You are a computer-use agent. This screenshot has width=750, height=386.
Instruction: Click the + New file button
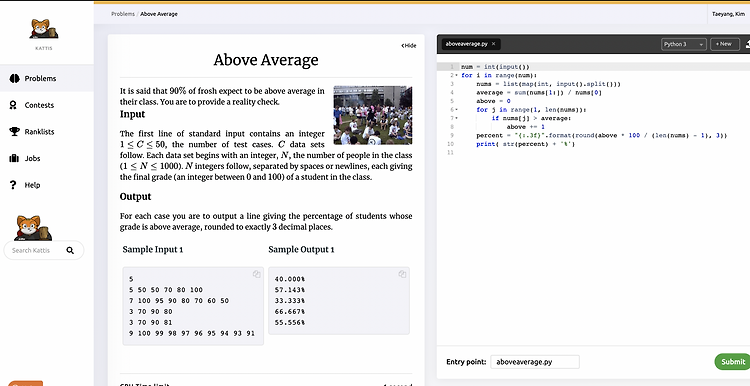(x=725, y=44)
